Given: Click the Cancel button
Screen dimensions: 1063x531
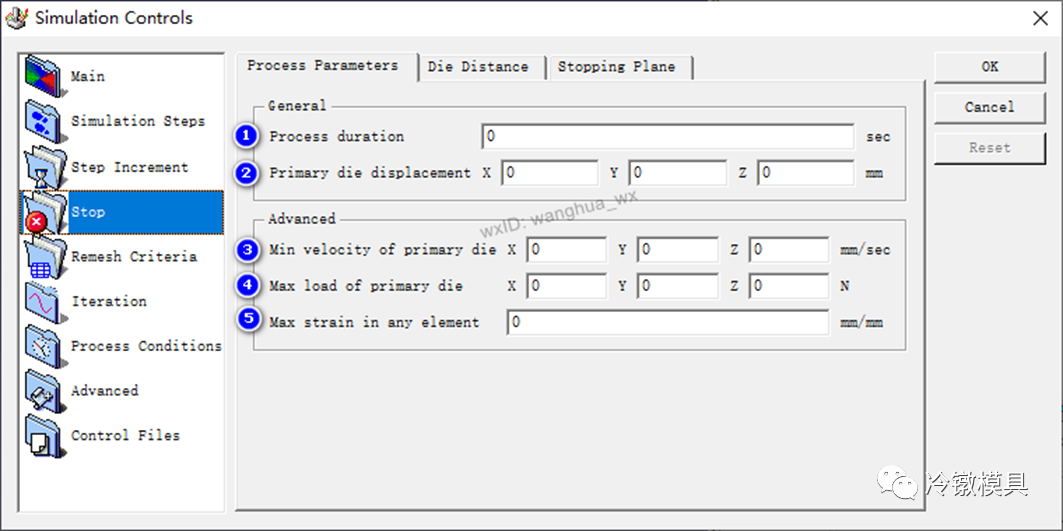Looking at the screenshot, I should pos(989,107).
